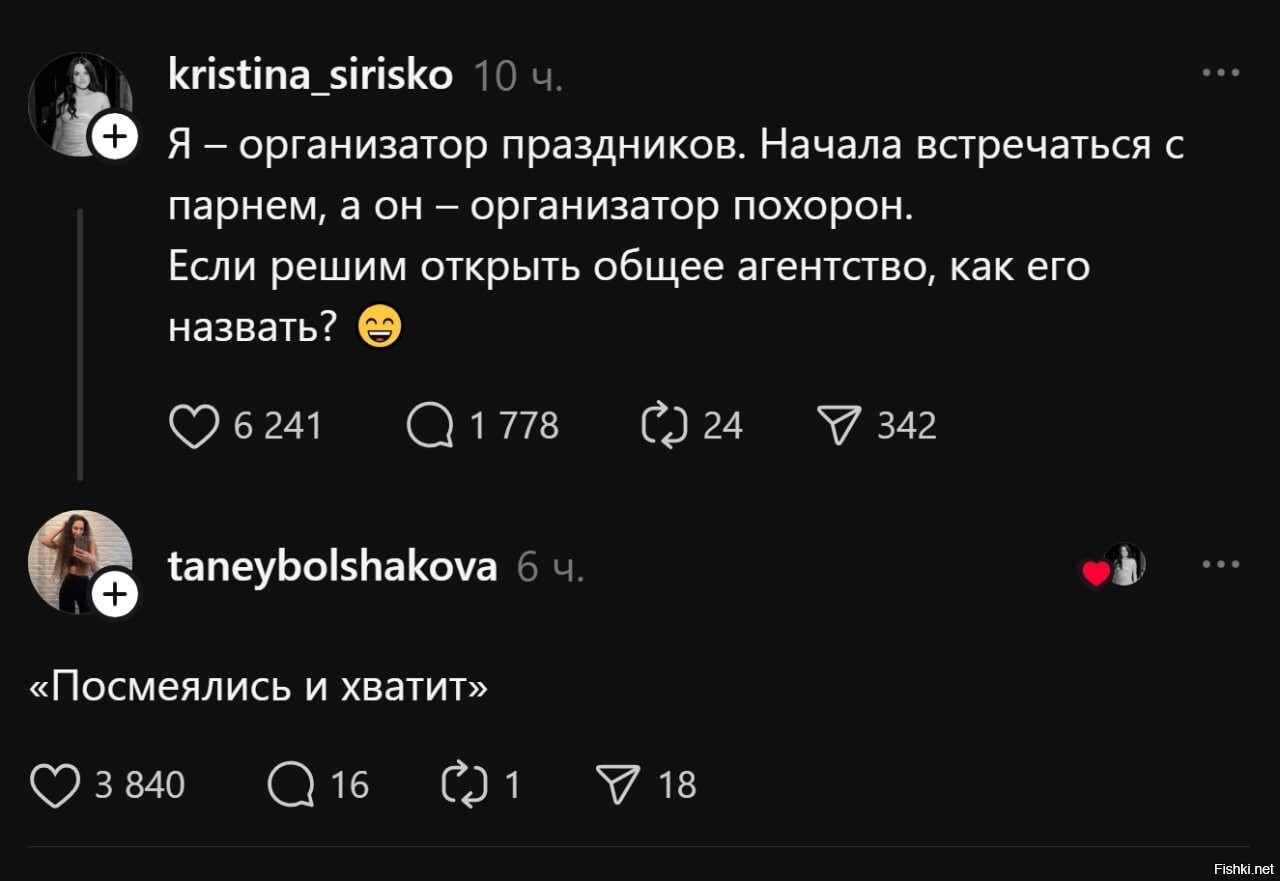Repost kristina_sirisko's post
This screenshot has width=1280, height=881.
pos(664,427)
